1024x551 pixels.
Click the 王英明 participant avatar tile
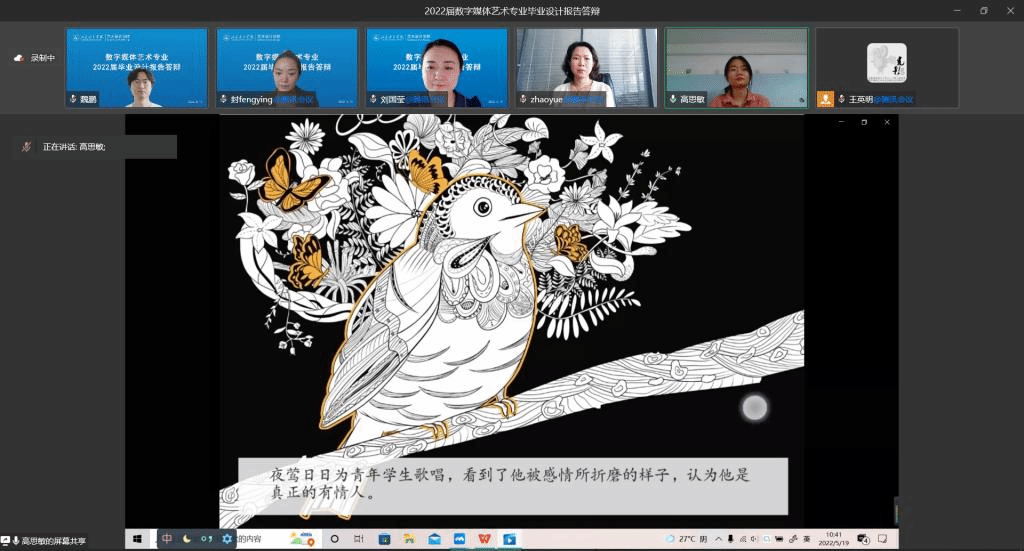click(x=886, y=63)
